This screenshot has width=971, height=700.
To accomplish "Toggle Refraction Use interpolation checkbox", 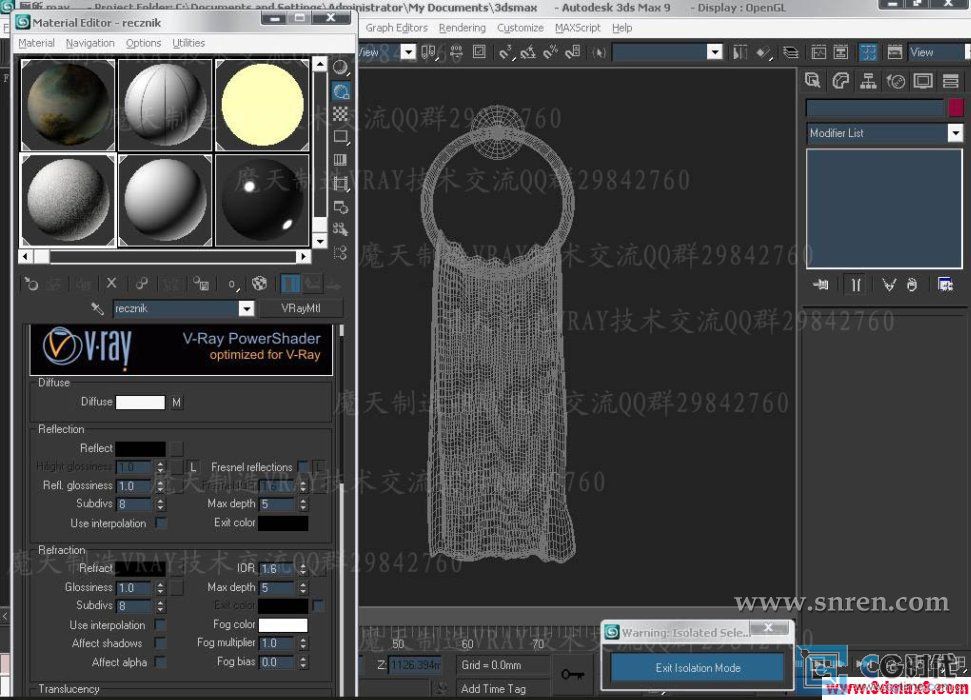I will click(x=160, y=624).
